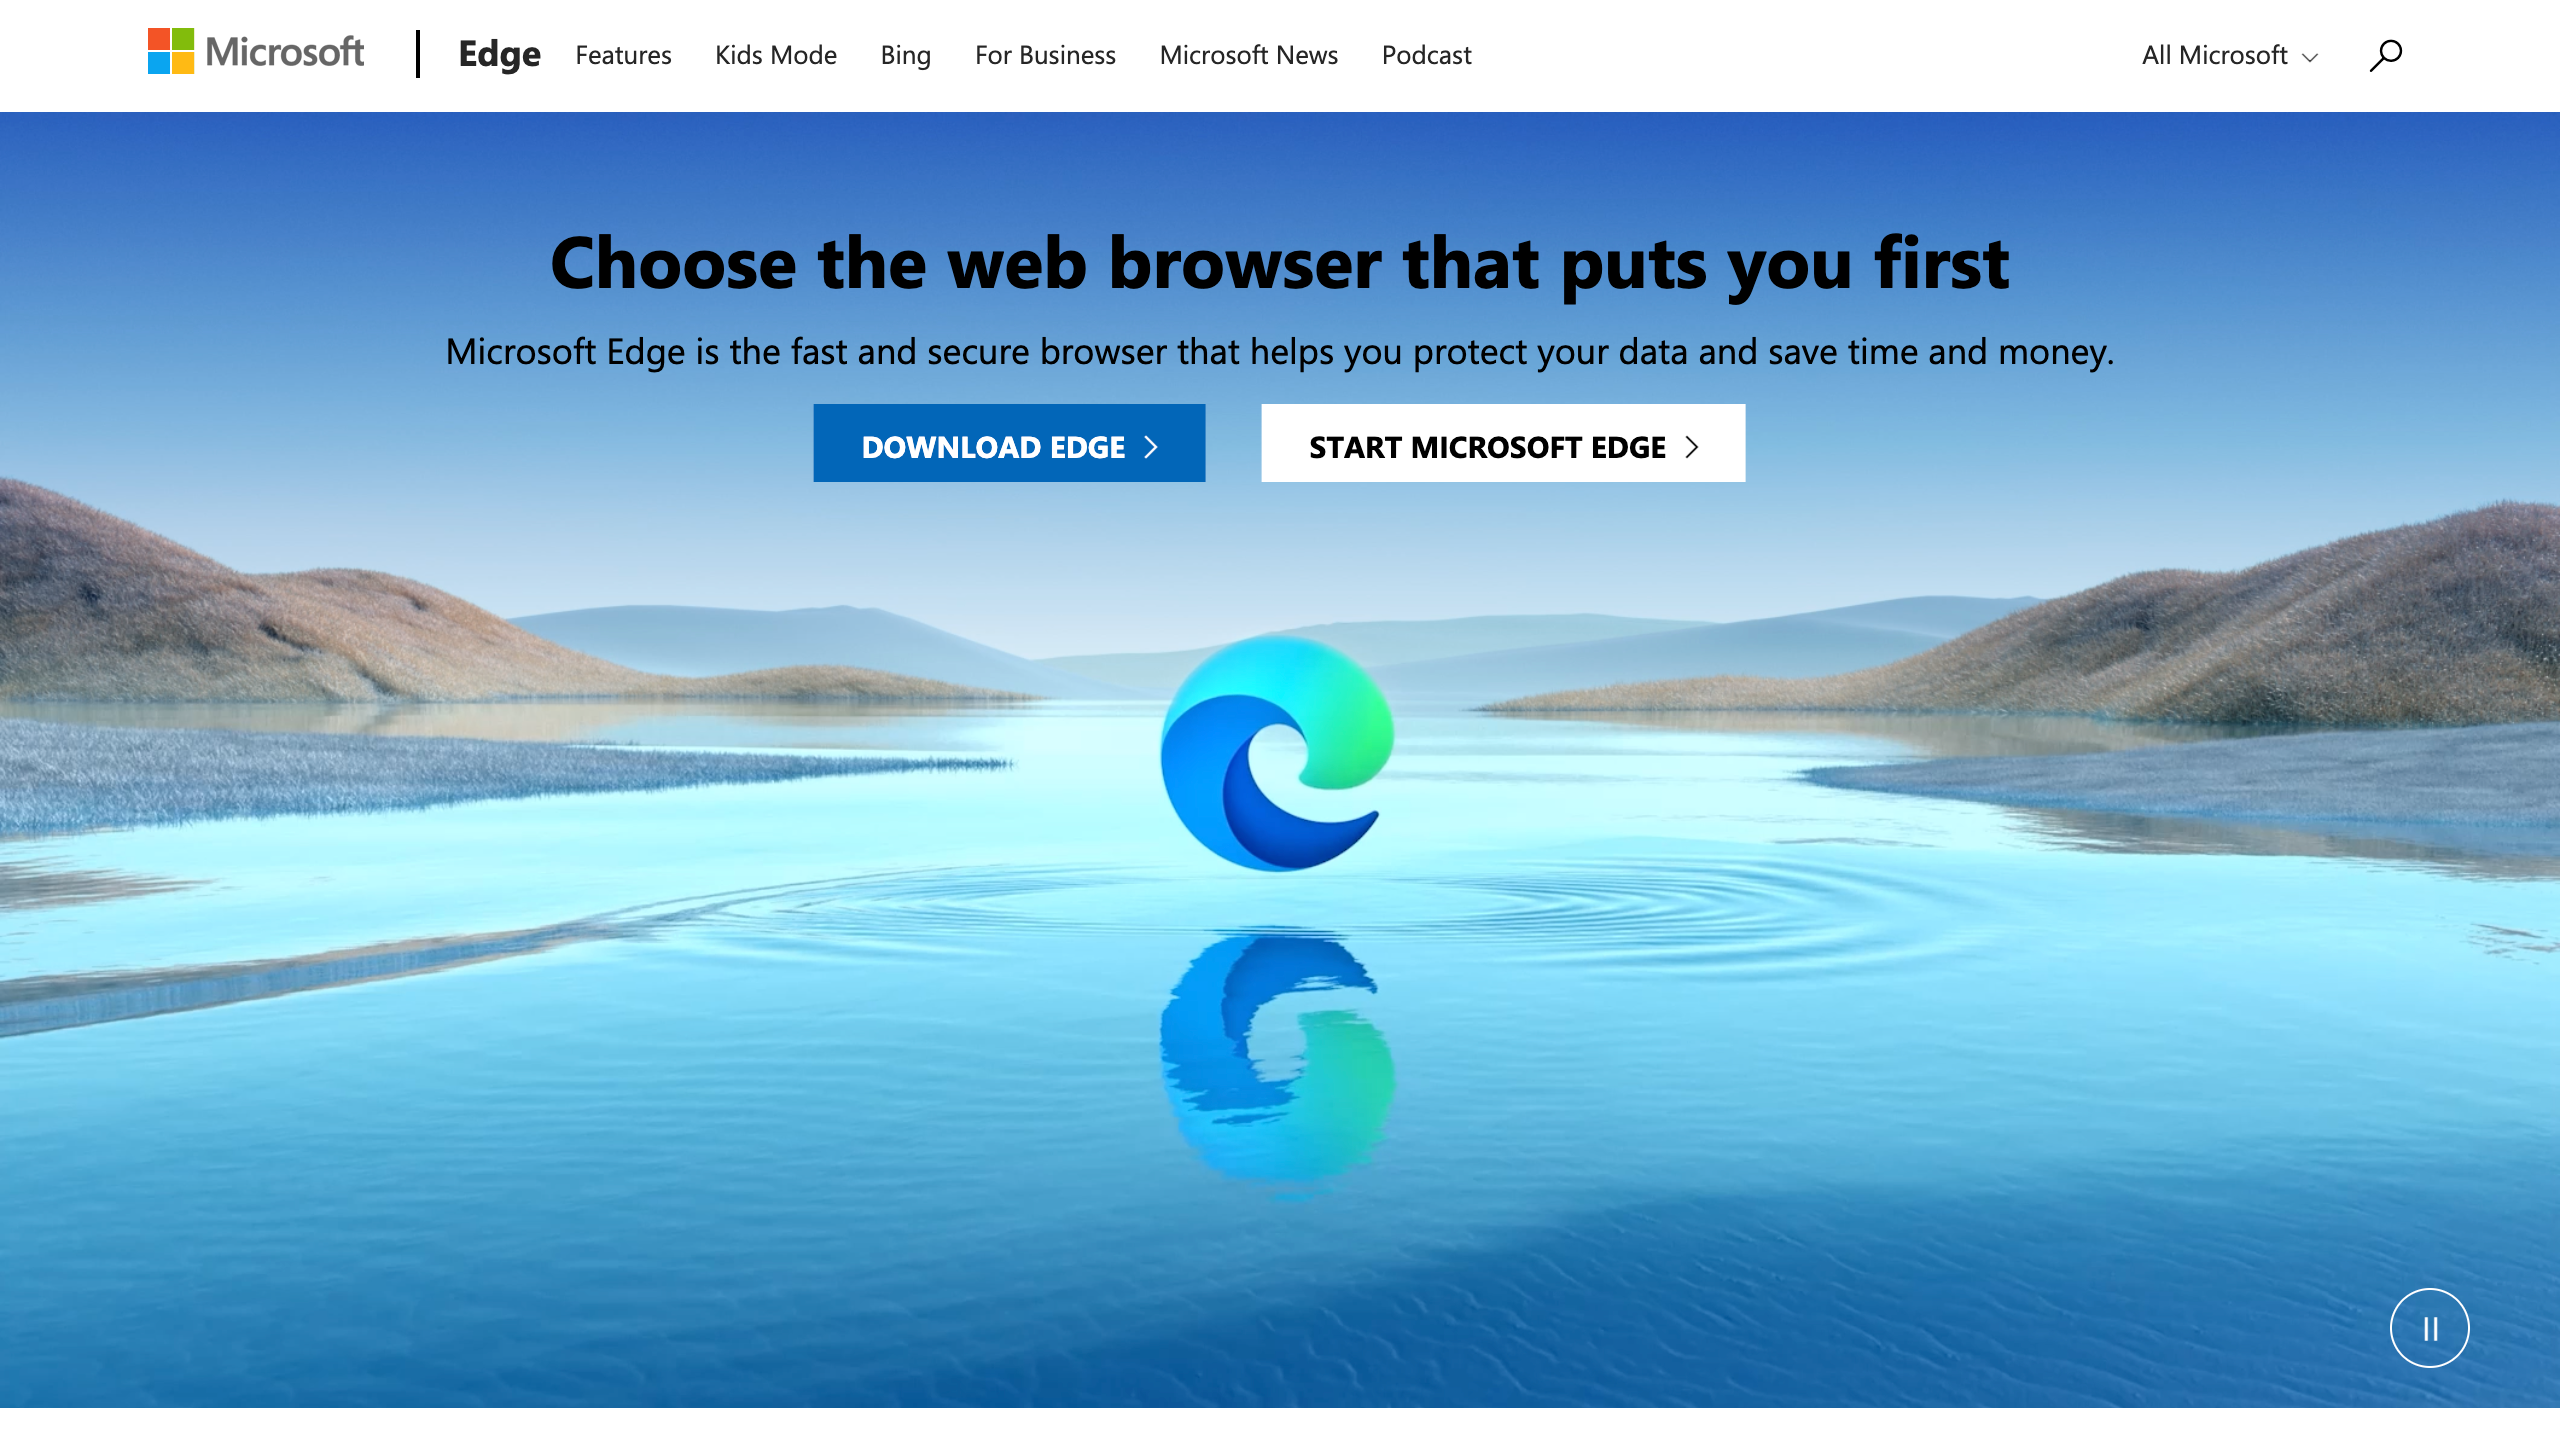Image resolution: width=2560 pixels, height=1440 pixels.
Task: Enable the Microsoft Edge browser download
Action: (x=1007, y=443)
